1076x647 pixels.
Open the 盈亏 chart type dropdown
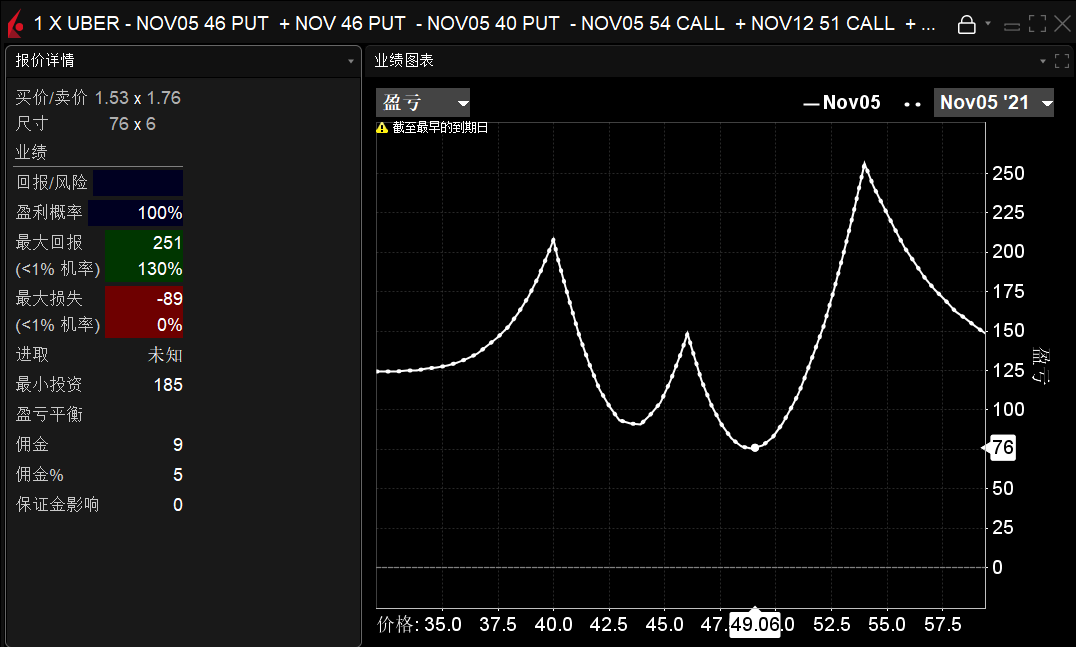pyautogui.click(x=423, y=103)
